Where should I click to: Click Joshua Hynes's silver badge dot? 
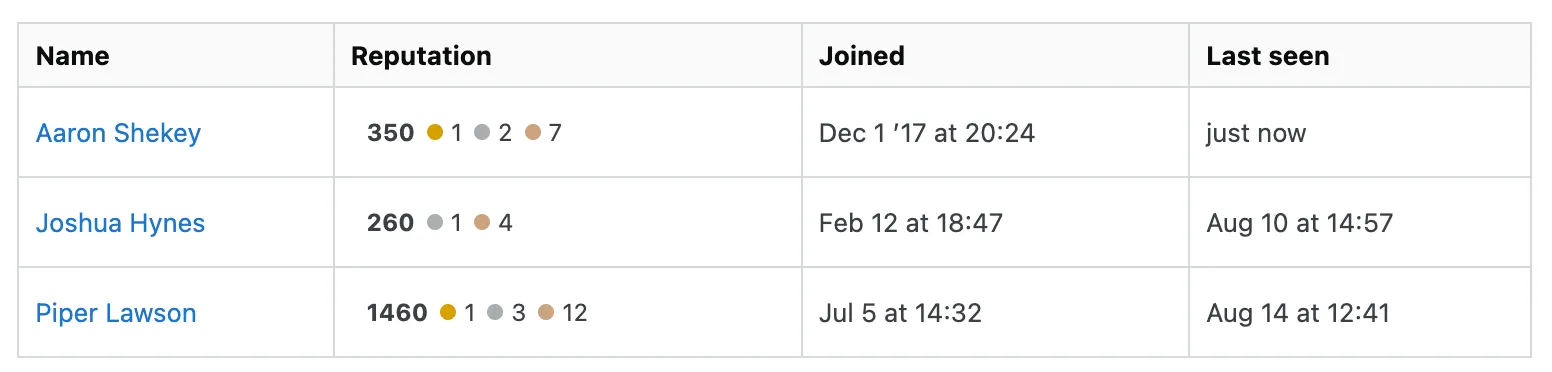click(x=435, y=222)
